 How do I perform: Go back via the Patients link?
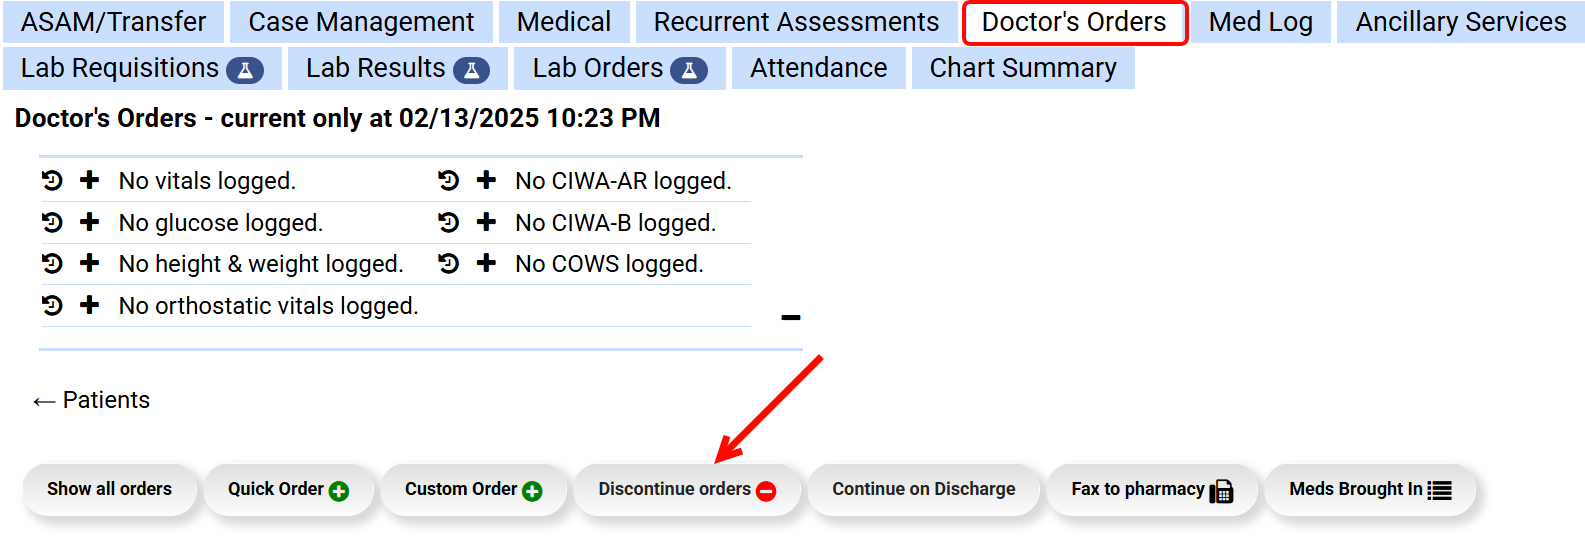point(92,400)
